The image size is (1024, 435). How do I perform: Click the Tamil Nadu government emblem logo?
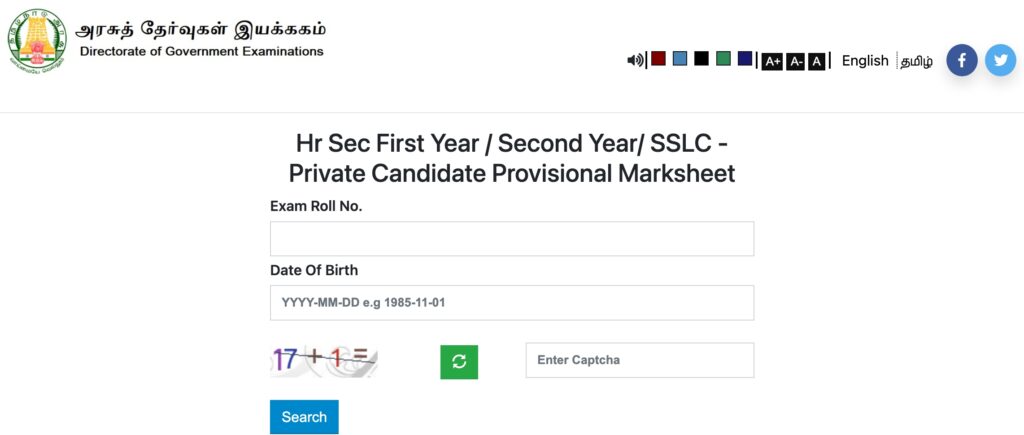pos(37,40)
